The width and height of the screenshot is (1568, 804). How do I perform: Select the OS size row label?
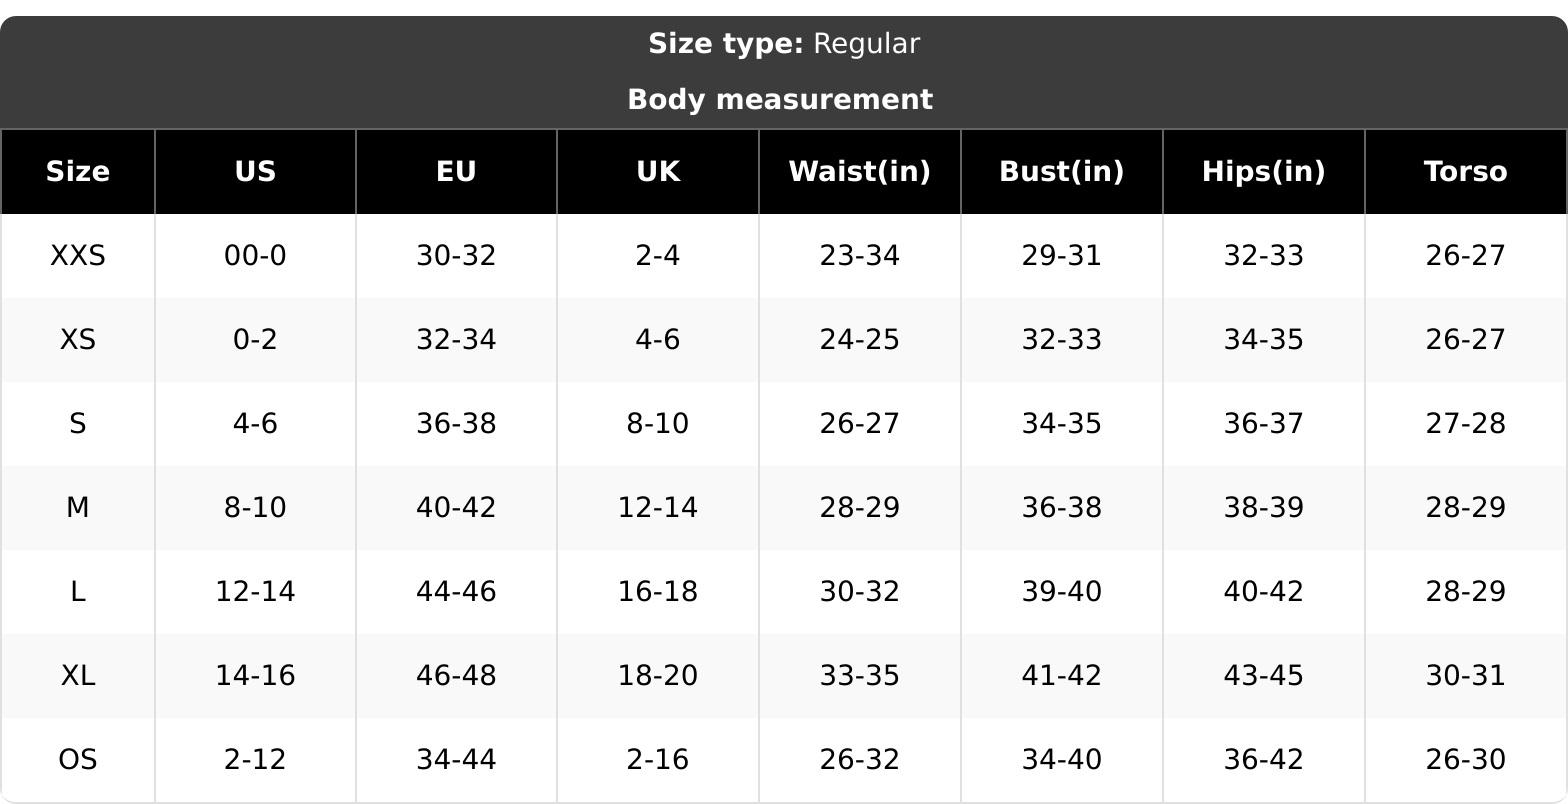coord(78,760)
